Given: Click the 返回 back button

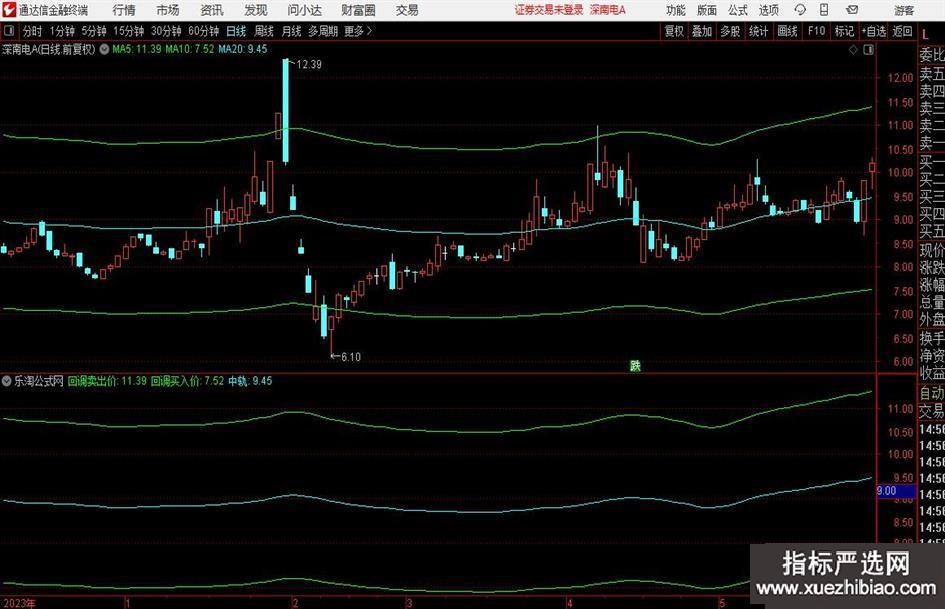Looking at the screenshot, I should click(902, 31).
